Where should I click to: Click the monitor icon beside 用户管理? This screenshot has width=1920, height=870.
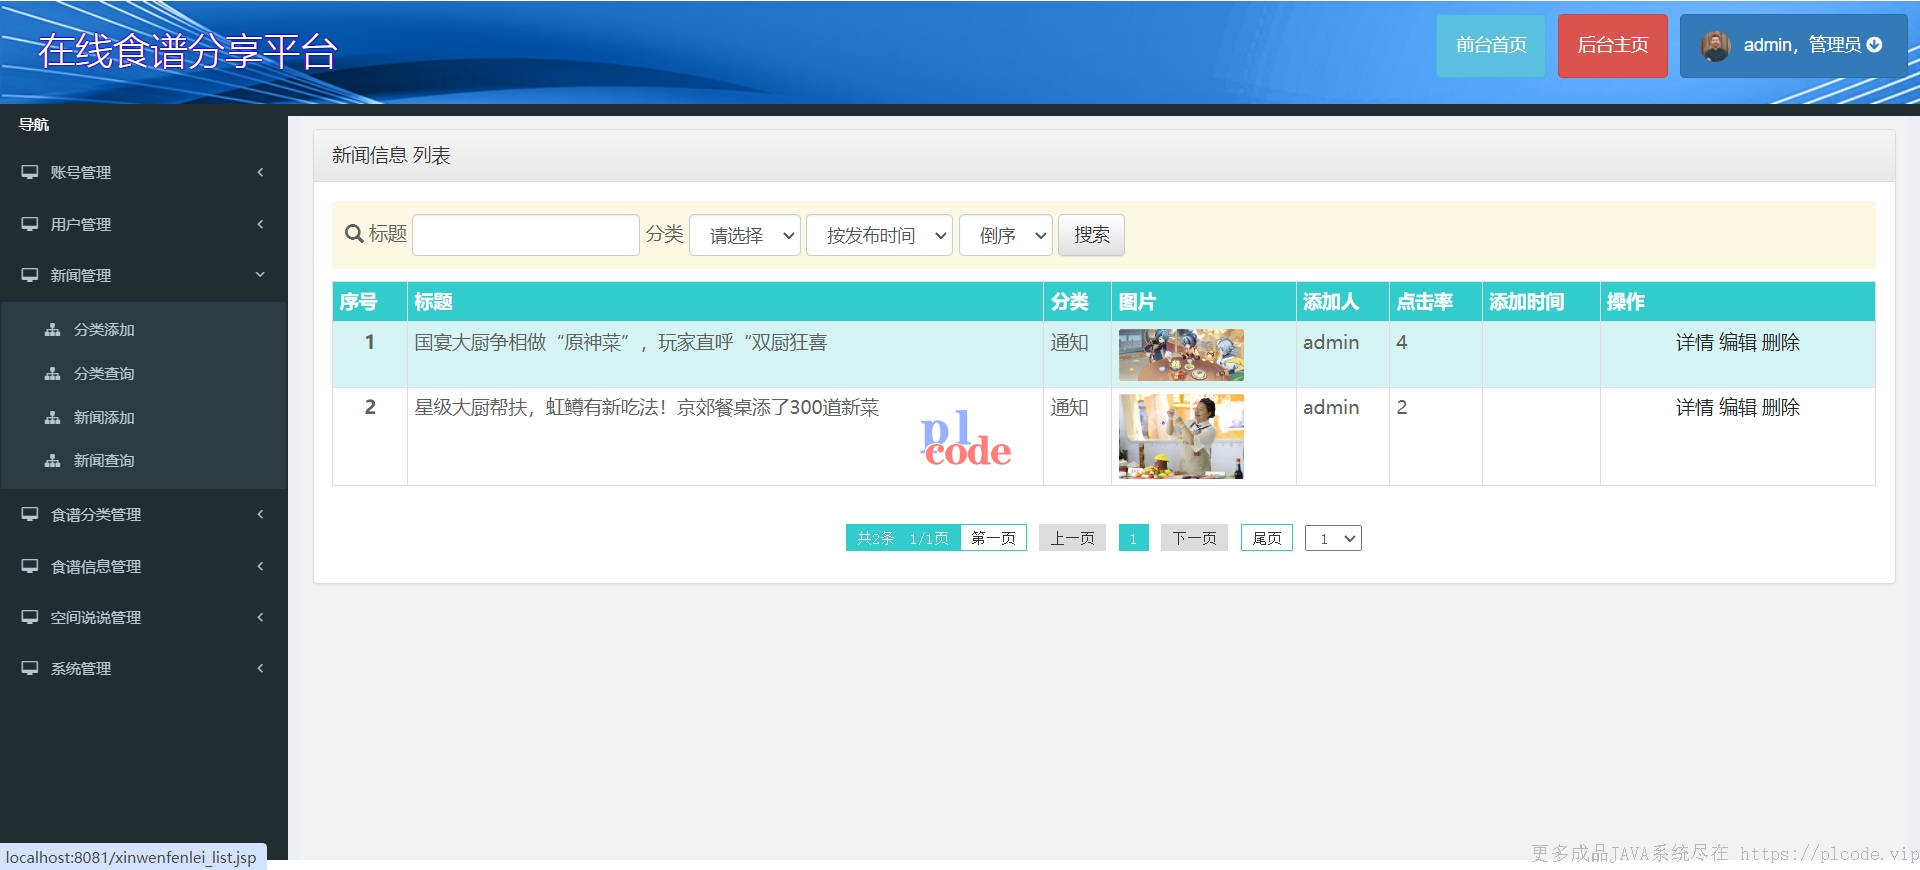coord(30,224)
